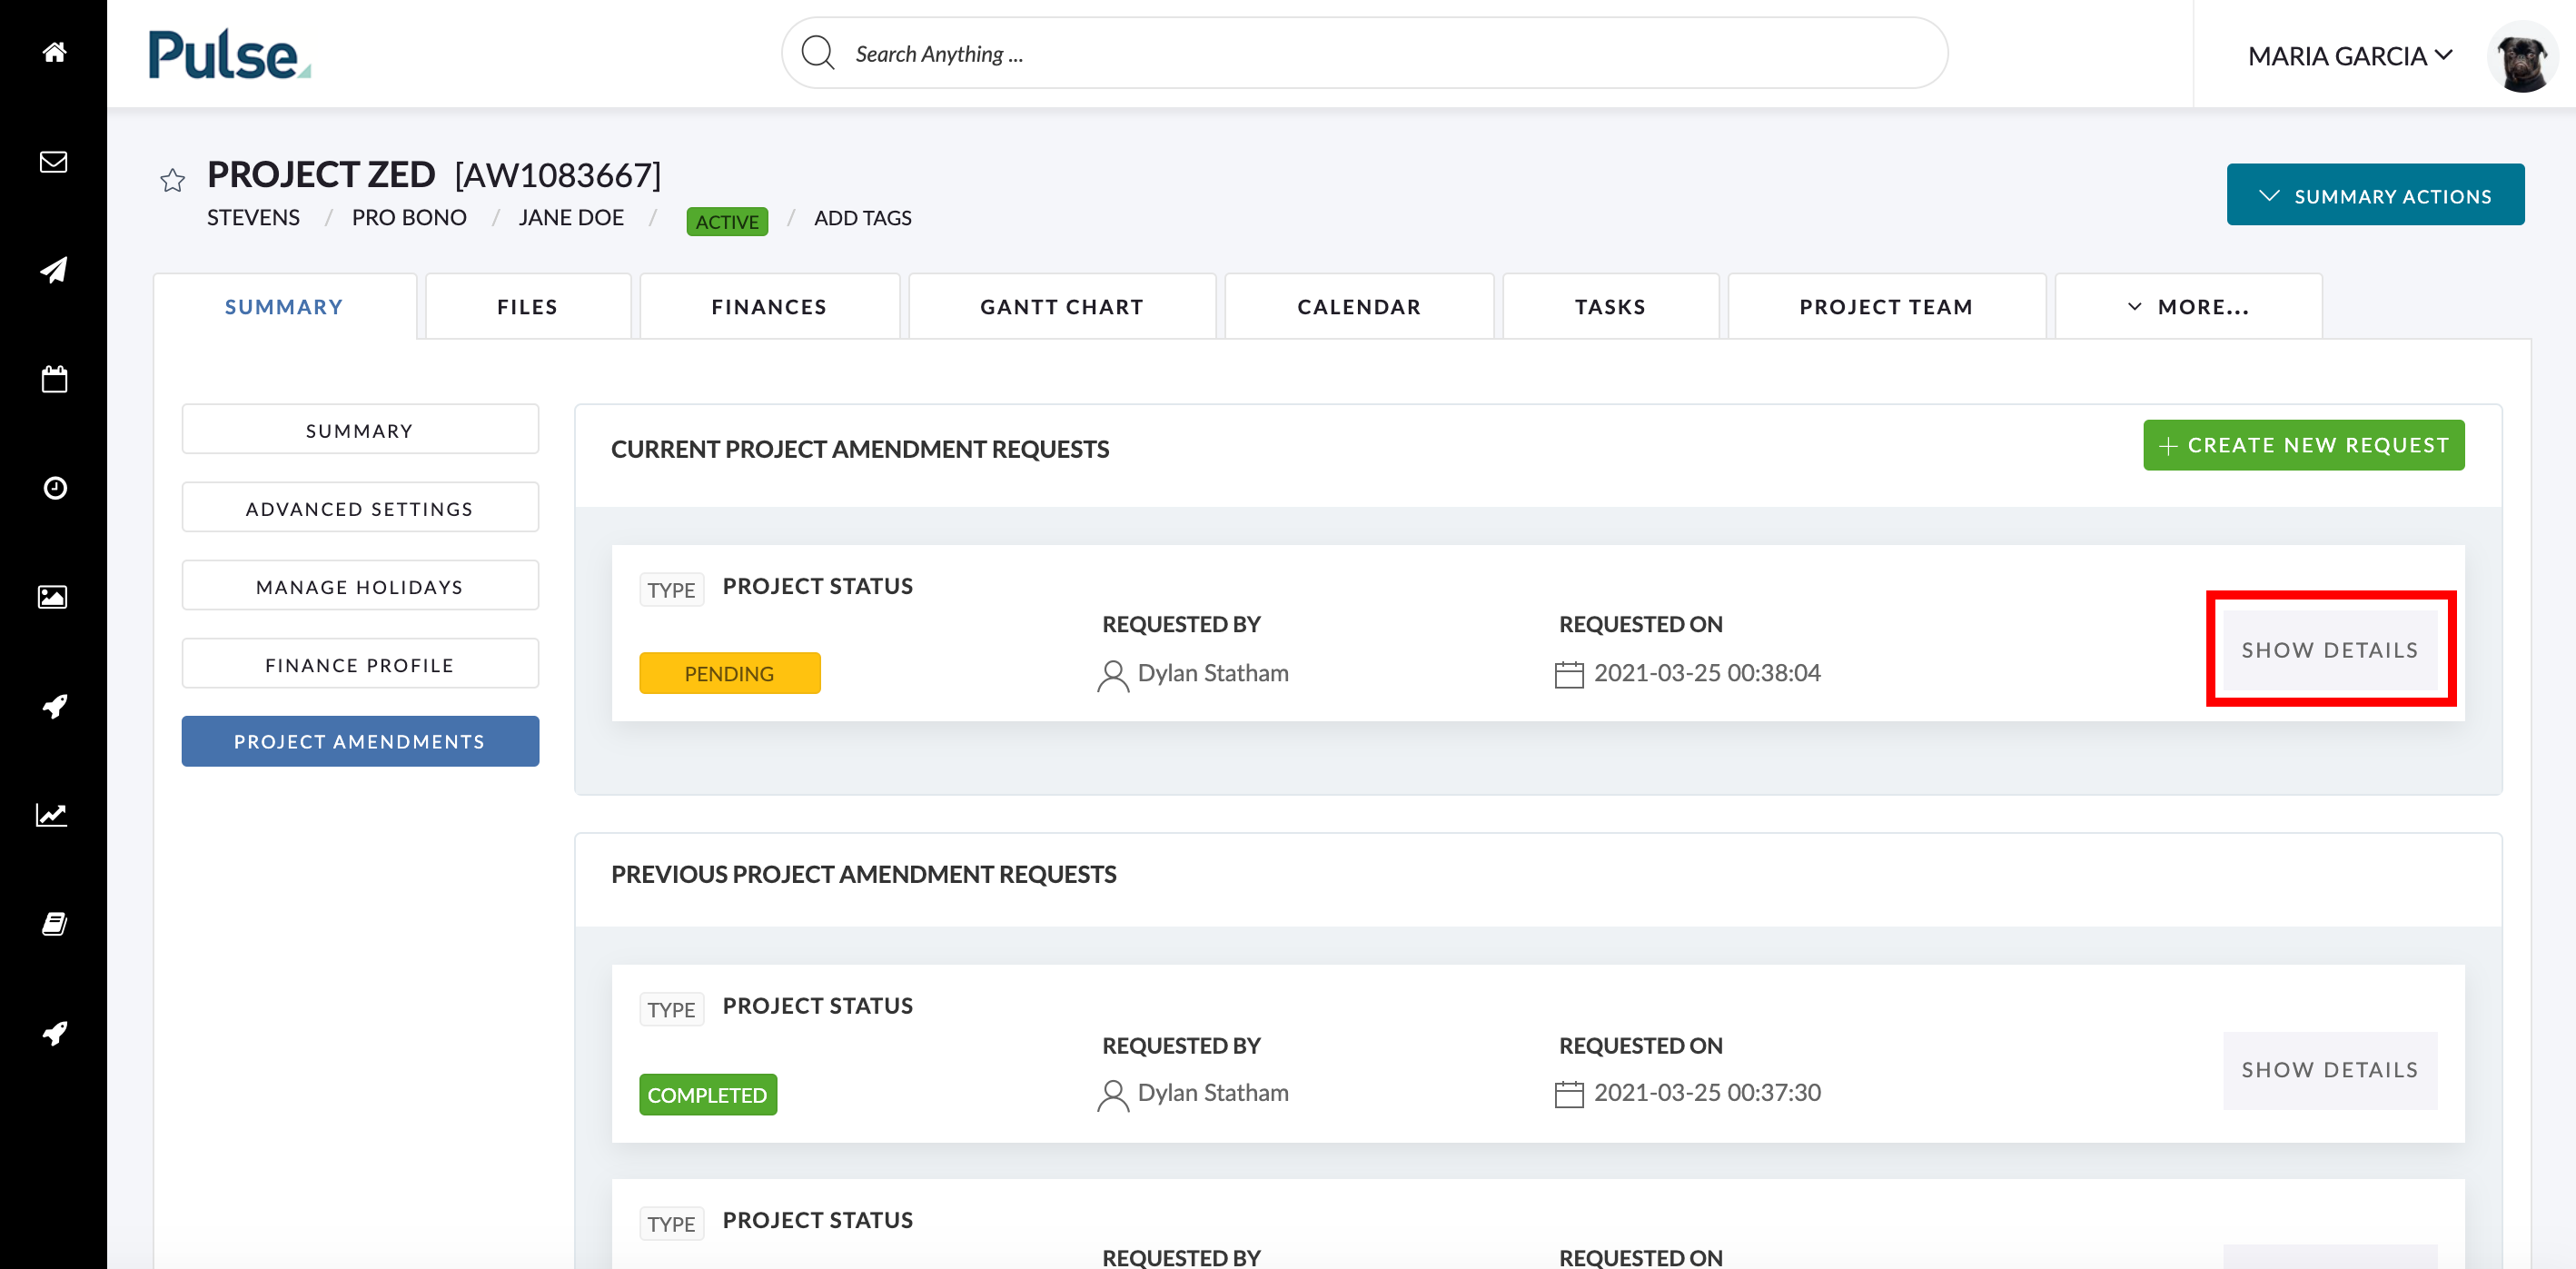Select Project Amendments section
The height and width of the screenshot is (1269, 2576).
click(x=360, y=741)
